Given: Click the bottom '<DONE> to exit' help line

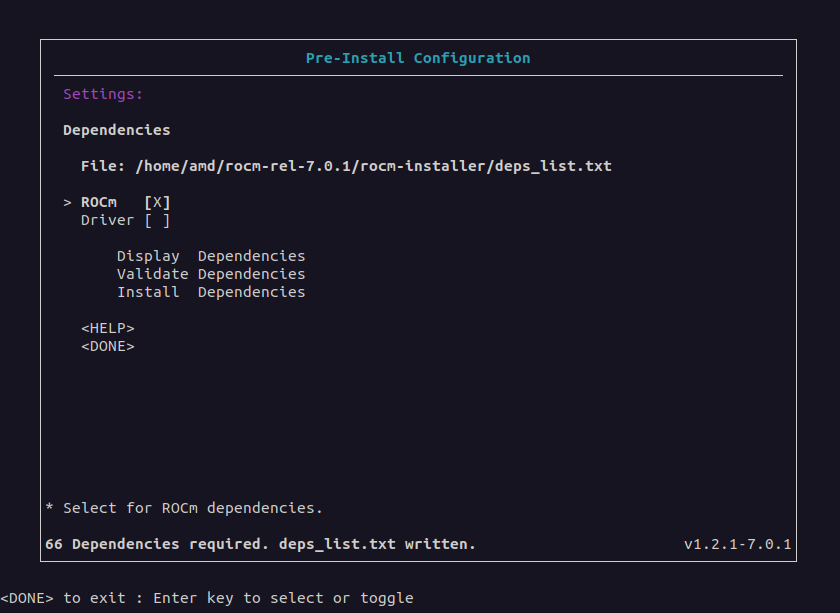Looking at the screenshot, I should 207,598.
